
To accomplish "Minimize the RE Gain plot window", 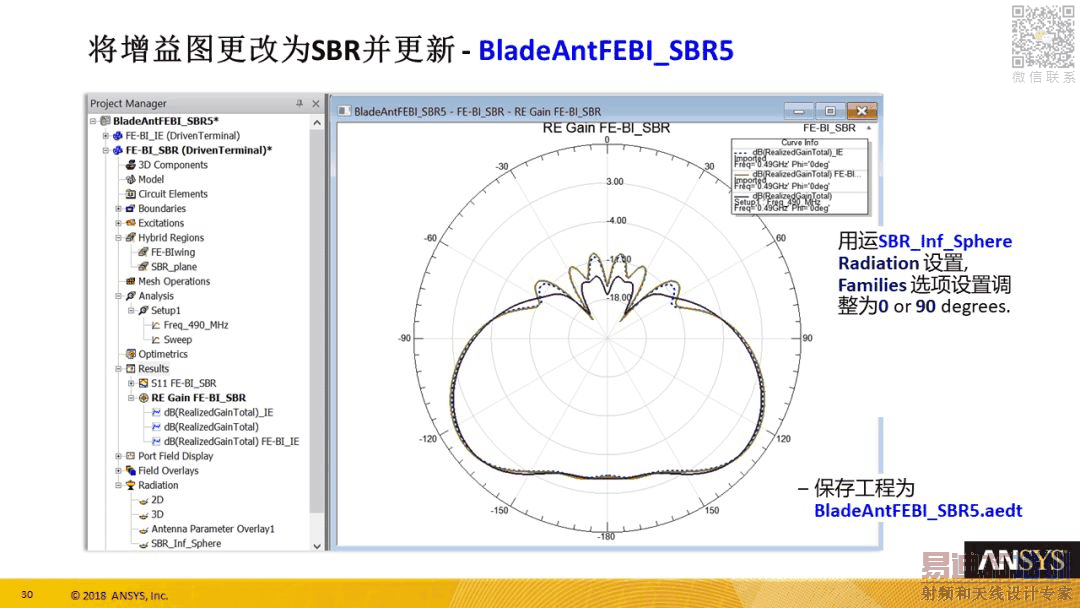I will [799, 111].
